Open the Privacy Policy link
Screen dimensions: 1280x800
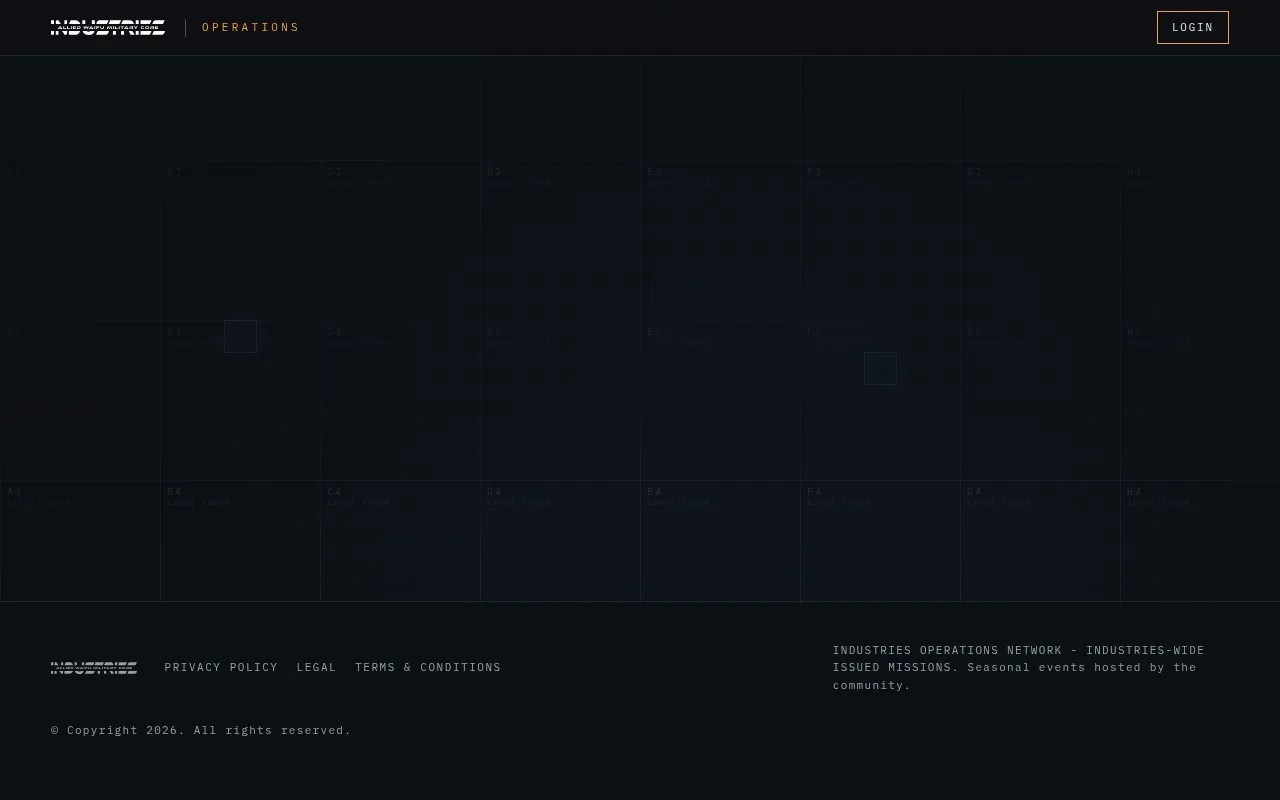click(221, 667)
